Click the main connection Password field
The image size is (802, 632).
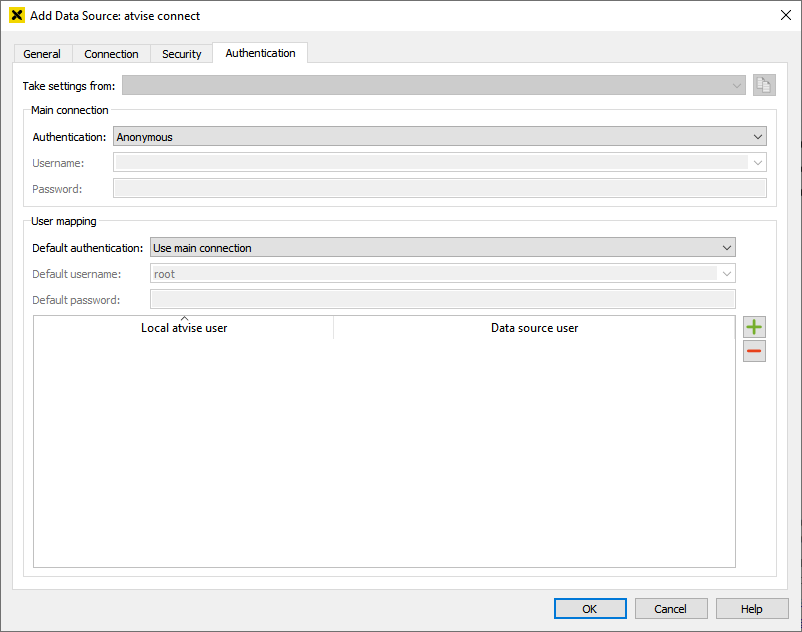pos(439,188)
